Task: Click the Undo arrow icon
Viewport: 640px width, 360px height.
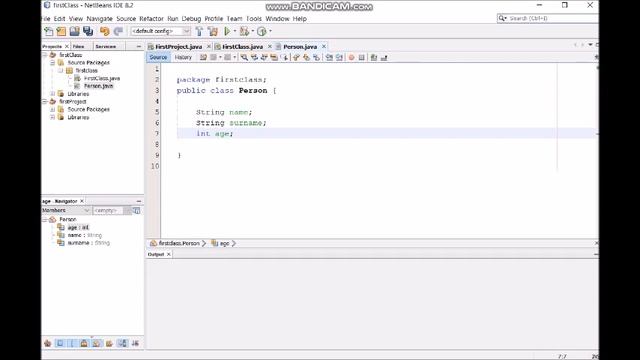Action: 104,31
